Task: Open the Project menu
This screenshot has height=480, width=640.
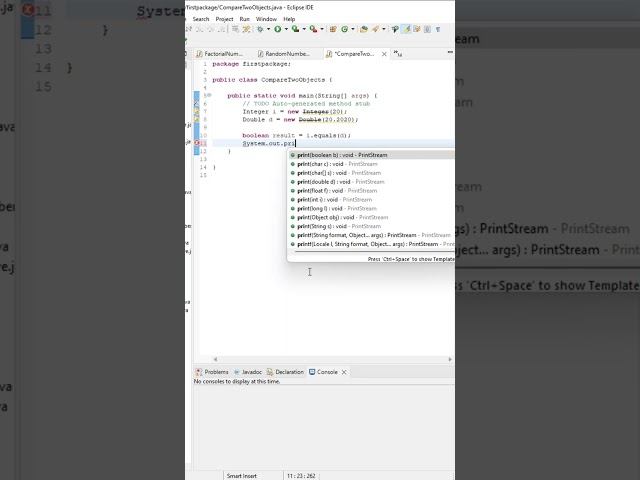Action: coord(224,19)
